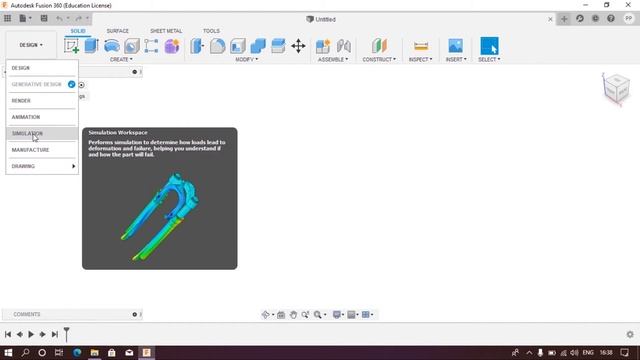Switch to the SOLID tab
This screenshot has height=360, width=640.
click(x=78, y=31)
